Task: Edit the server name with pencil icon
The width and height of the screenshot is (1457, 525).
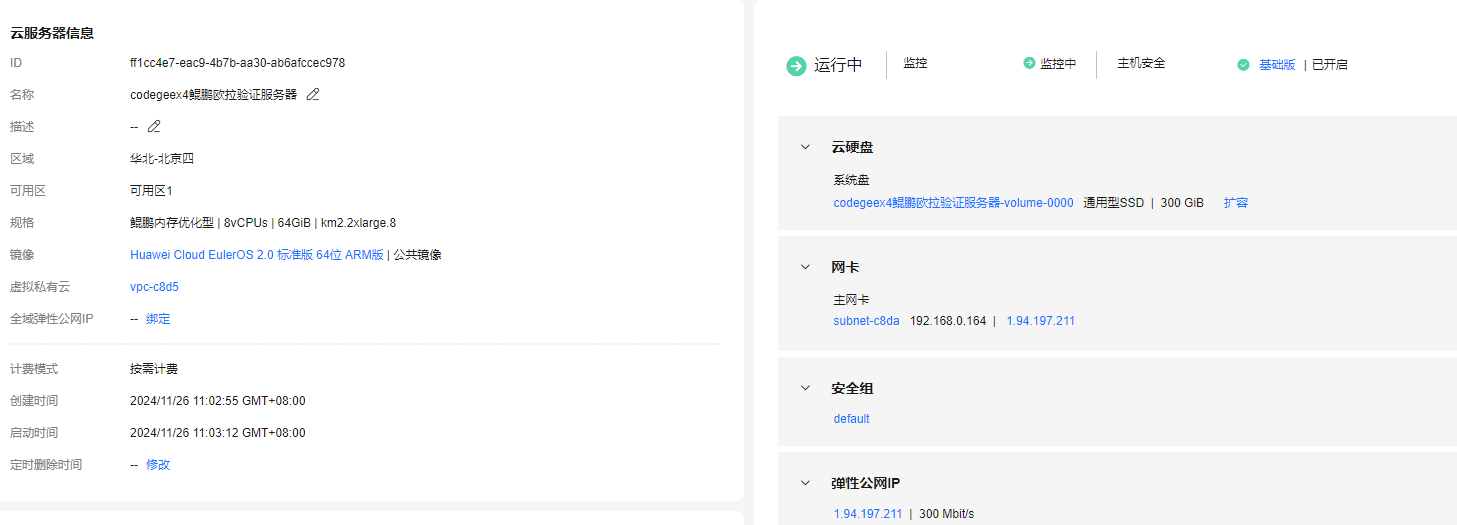Action: pos(313,94)
